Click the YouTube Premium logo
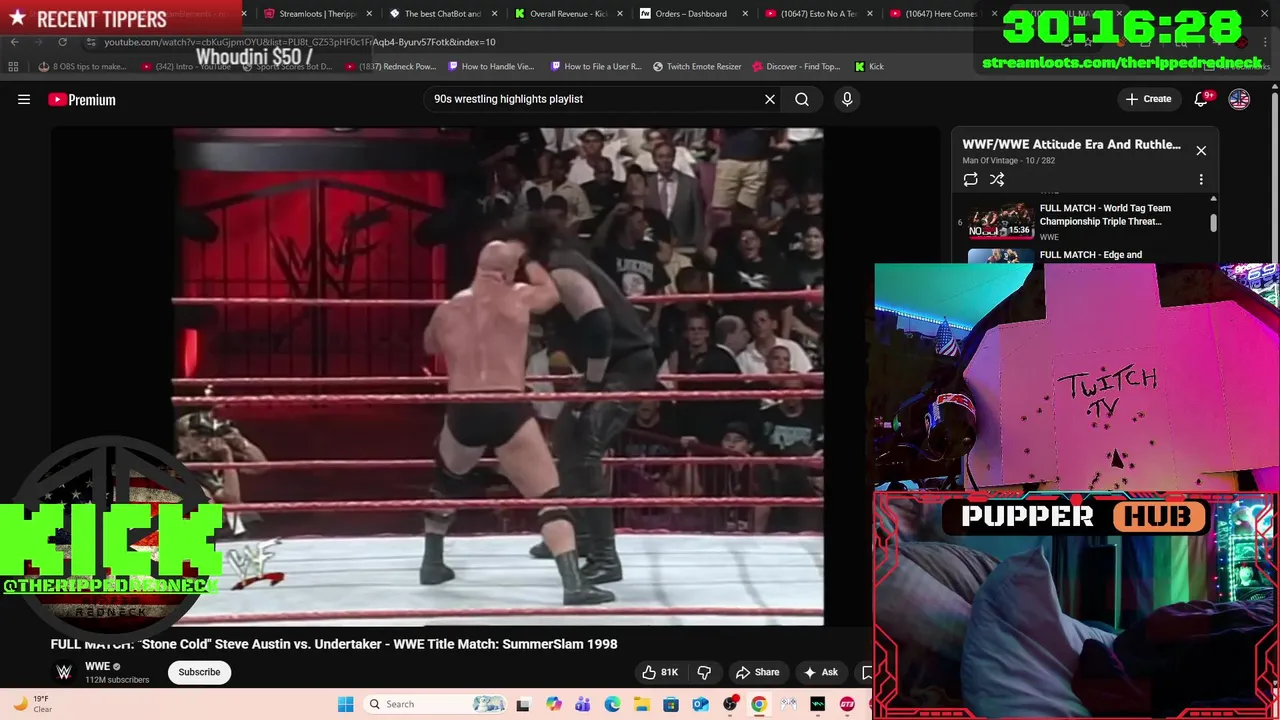This screenshot has height=720, width=1280. (82, 99)
